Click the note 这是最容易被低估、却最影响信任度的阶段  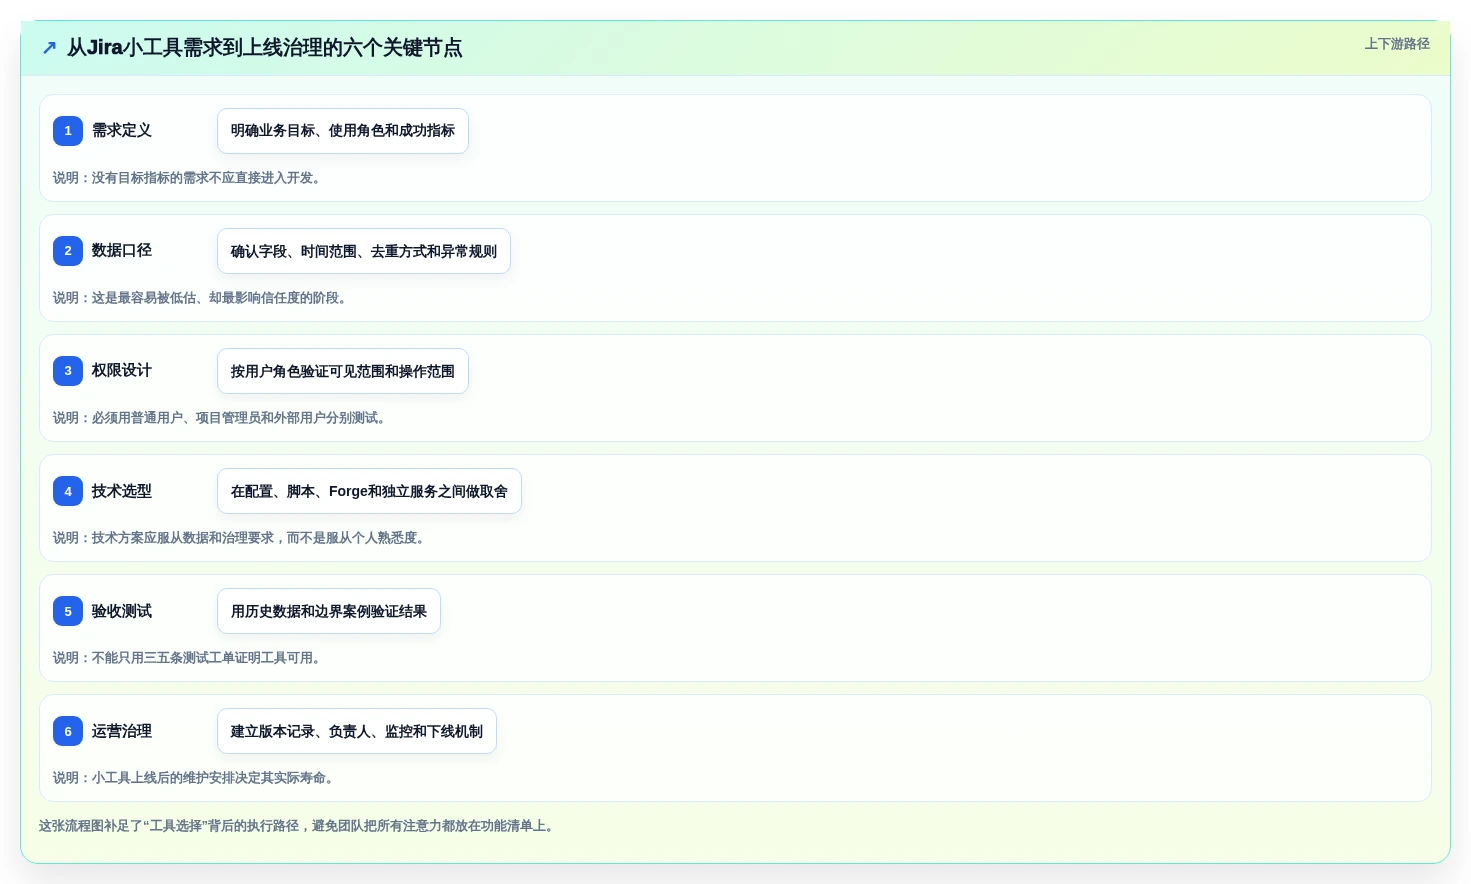202,298
